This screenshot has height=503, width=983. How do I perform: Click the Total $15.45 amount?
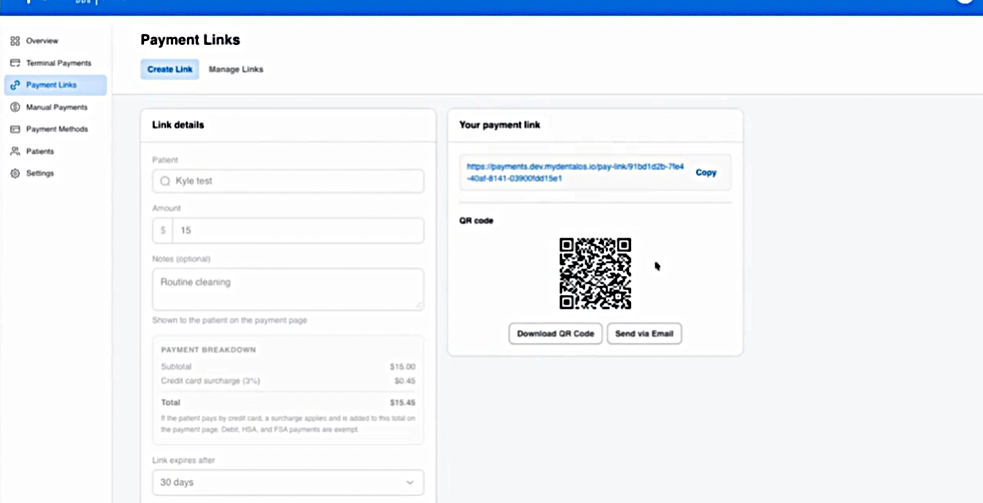coord(402,403)
